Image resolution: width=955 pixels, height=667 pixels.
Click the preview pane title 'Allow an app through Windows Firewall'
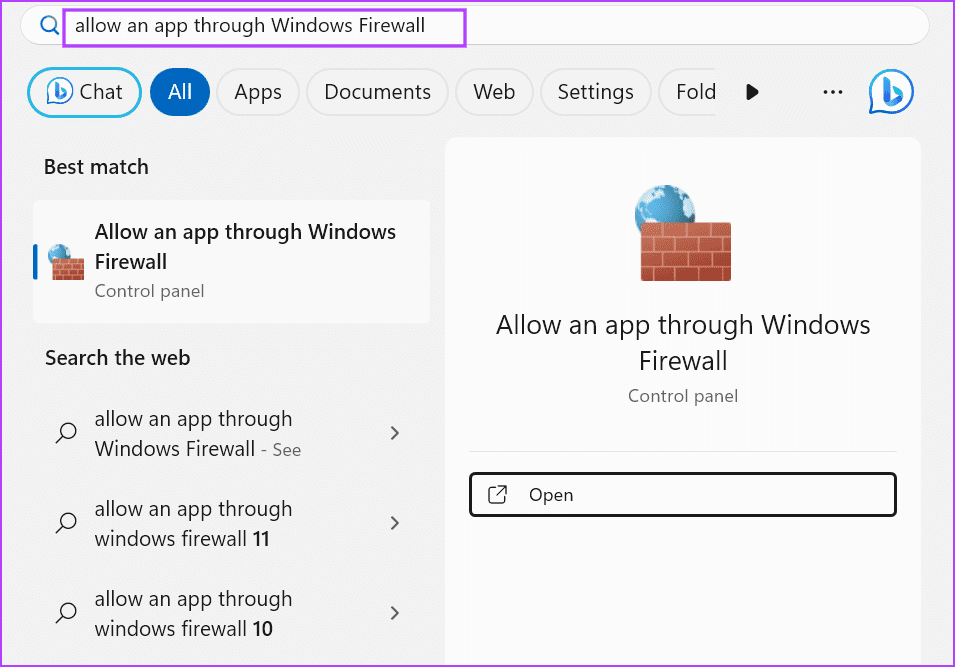[x=683, y=342]
